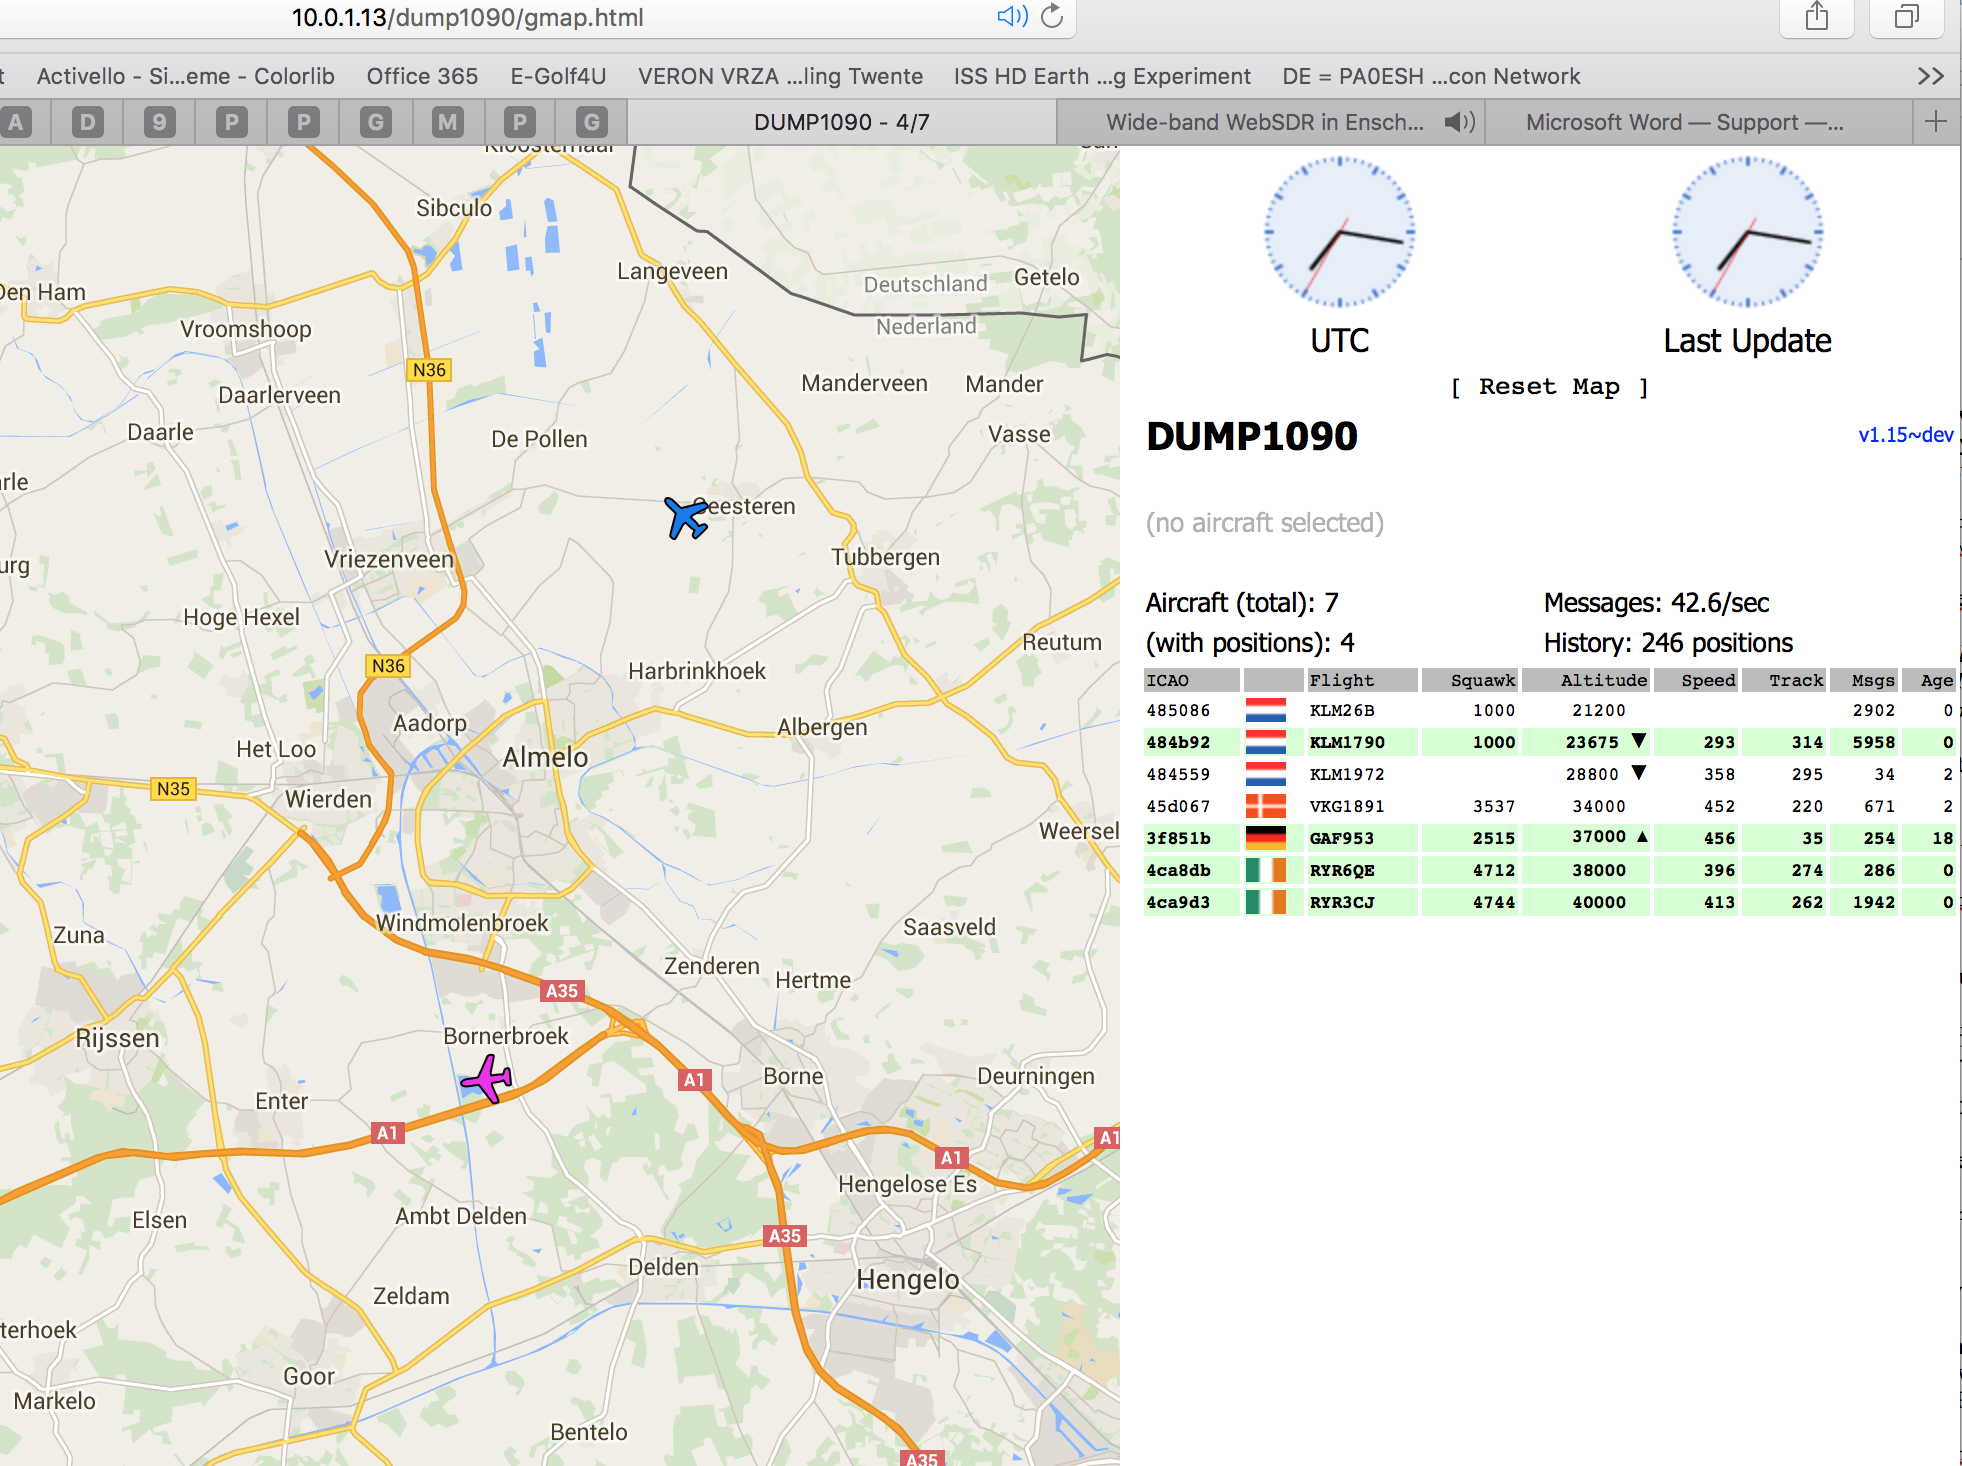
Task: Open ISS HD Earth Experiment bookmark
Action: [1102, 76]
